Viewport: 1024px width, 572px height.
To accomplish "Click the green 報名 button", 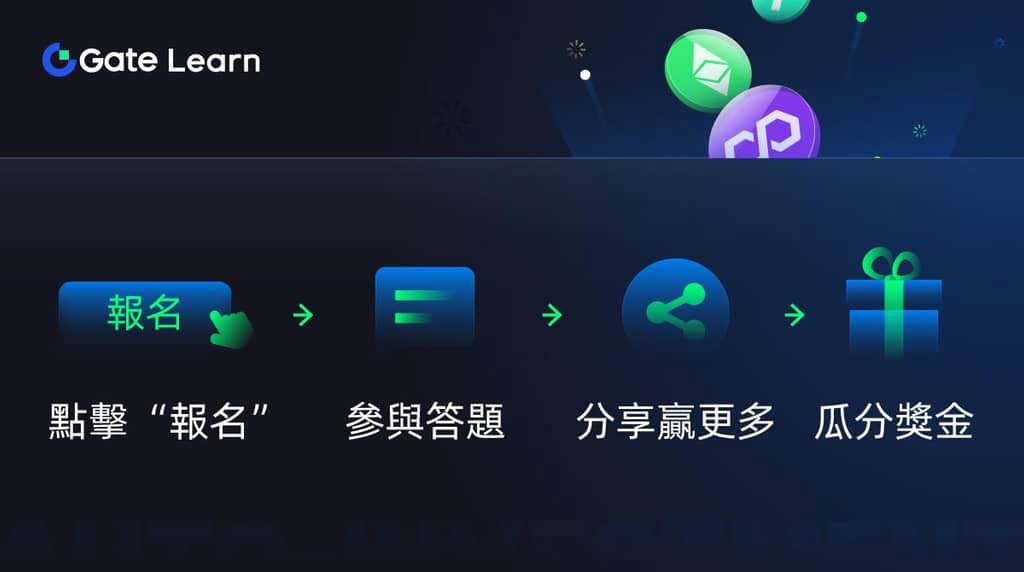I will click(145, 311).
